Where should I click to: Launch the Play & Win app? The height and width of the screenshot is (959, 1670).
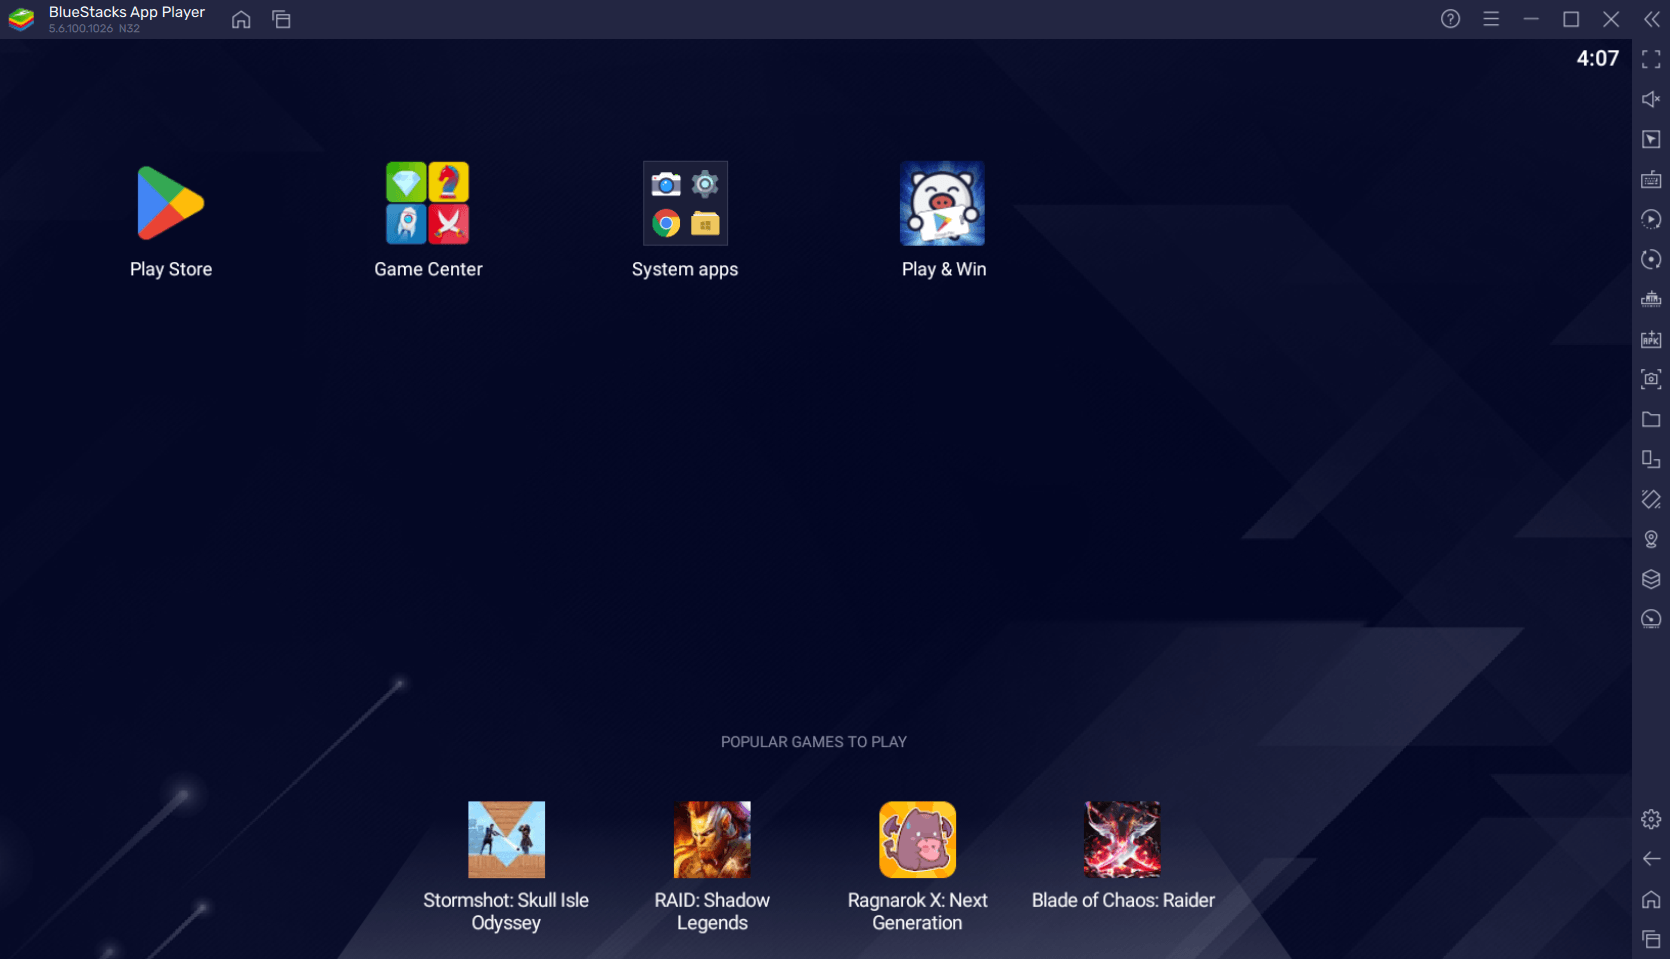[942, 204]
